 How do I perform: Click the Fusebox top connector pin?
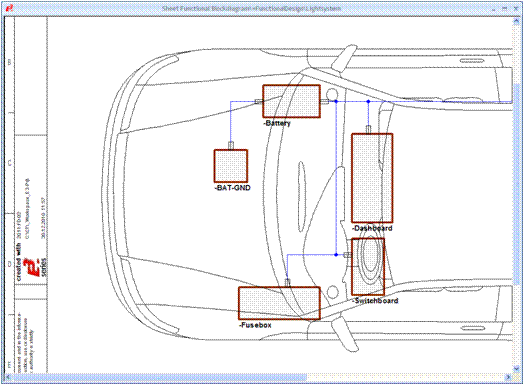[287, 283]
